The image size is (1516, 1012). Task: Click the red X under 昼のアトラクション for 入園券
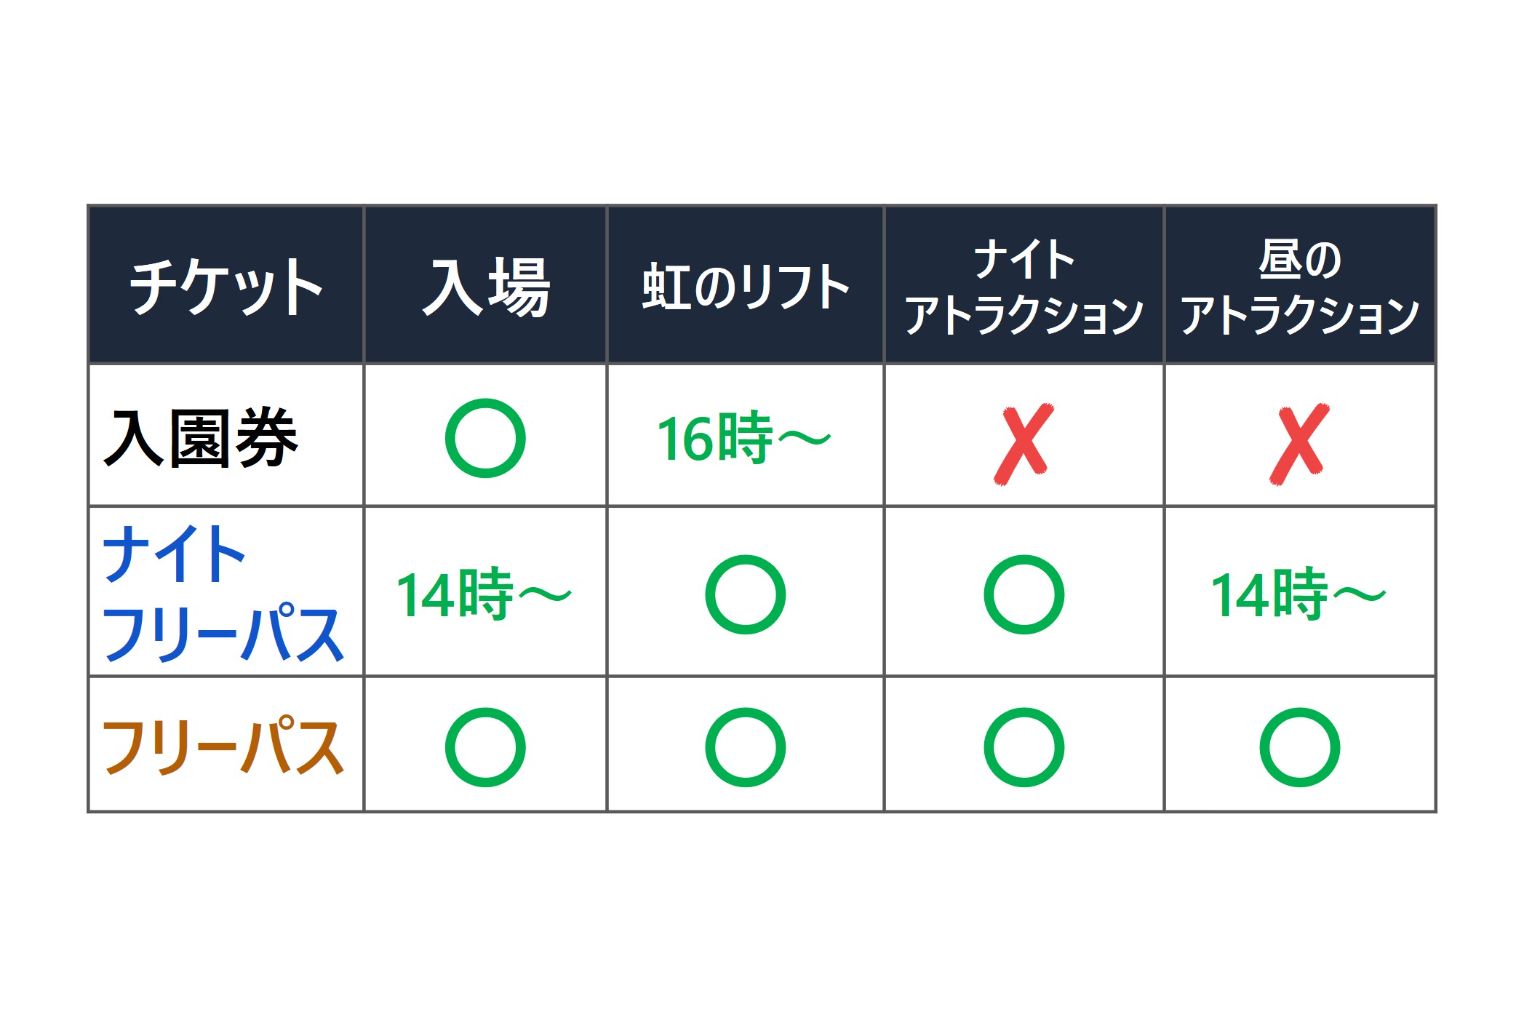pos(1298,443)
